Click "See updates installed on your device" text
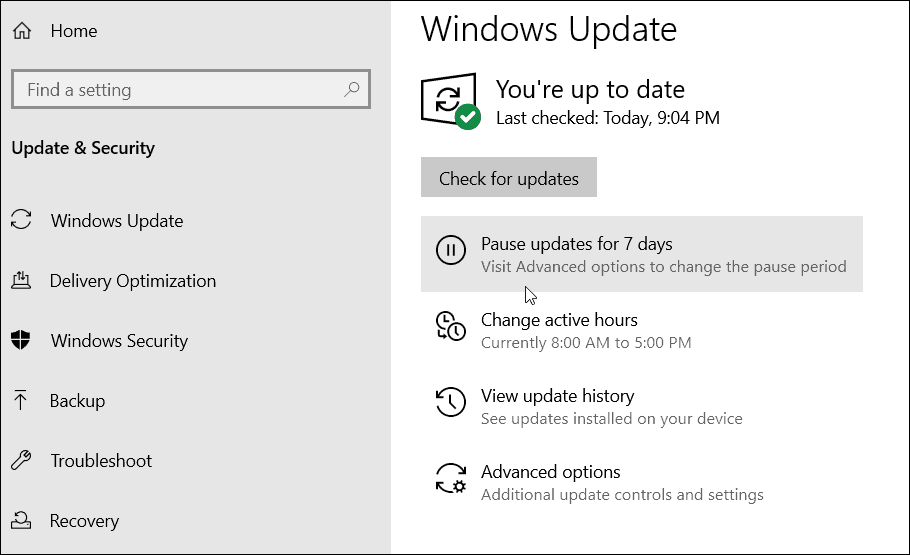Viewport: 910px width, 555px height. pos(612,419)
